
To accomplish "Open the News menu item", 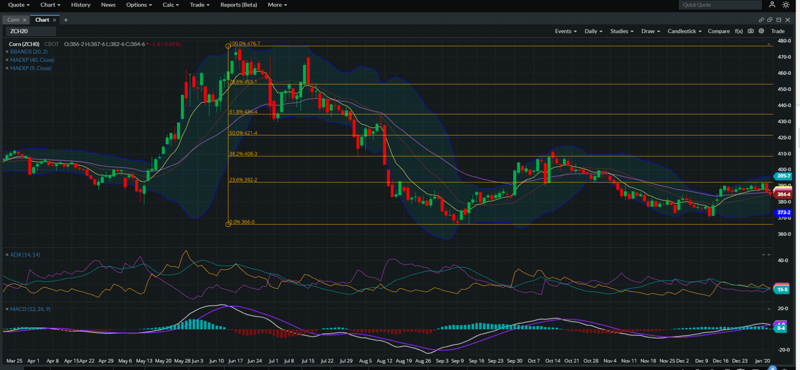I will [108, 5].
